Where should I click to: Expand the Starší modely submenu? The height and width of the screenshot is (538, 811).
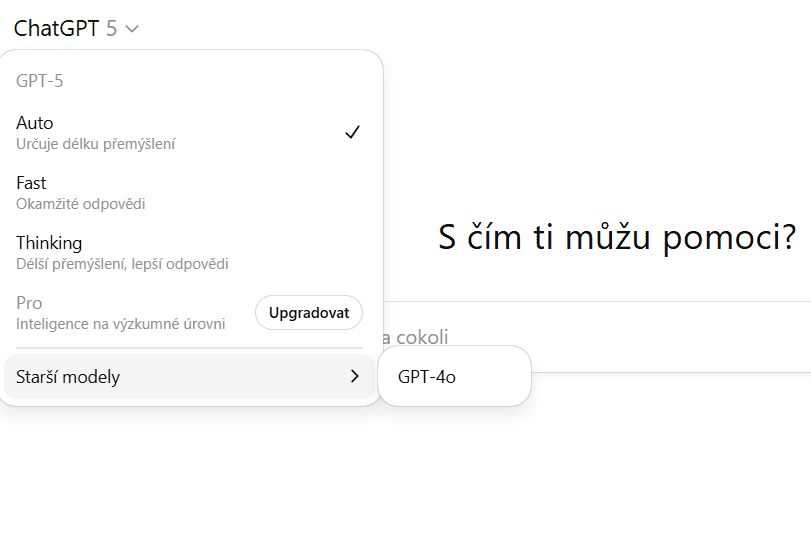point(68,377)
